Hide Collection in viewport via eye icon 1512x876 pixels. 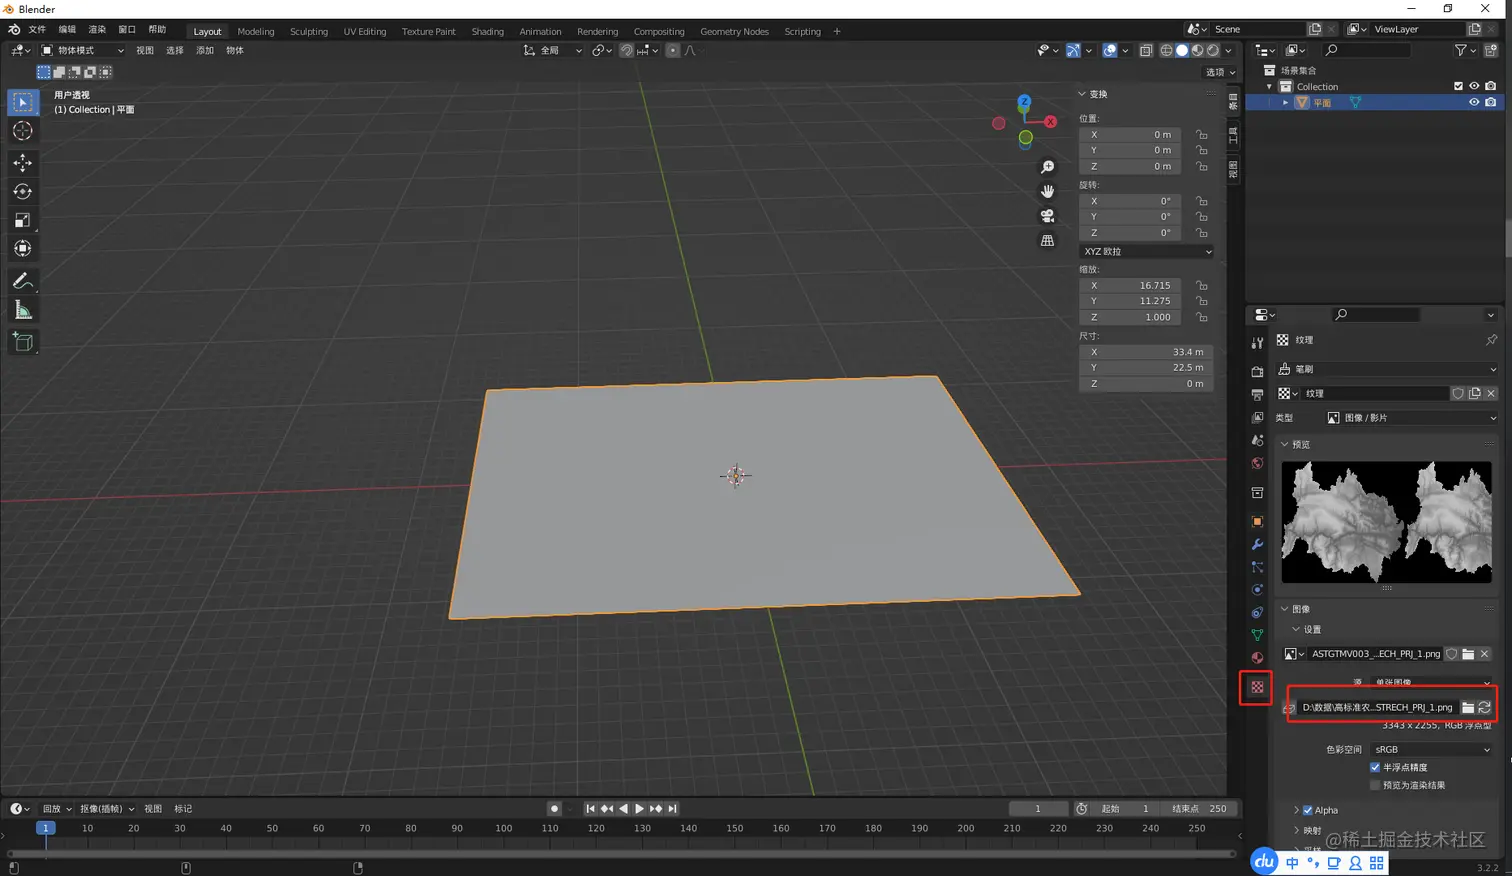(x=1473, y=86)
